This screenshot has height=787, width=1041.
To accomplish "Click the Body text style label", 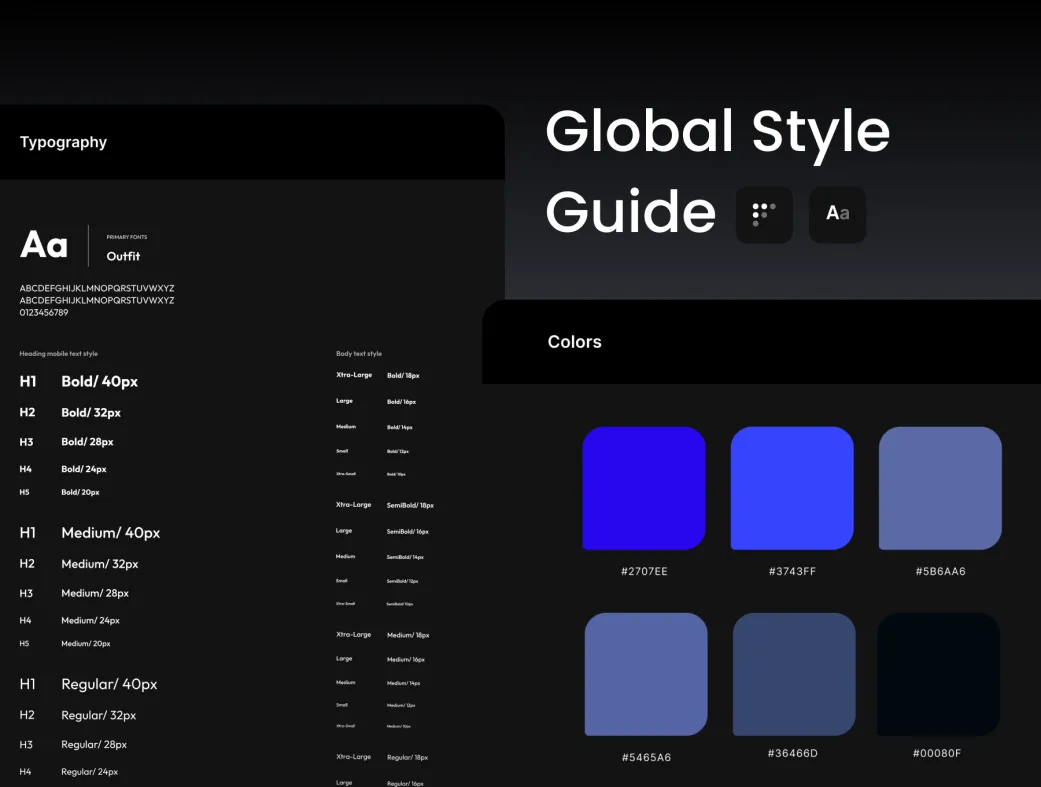I will (x=359, y=354).
